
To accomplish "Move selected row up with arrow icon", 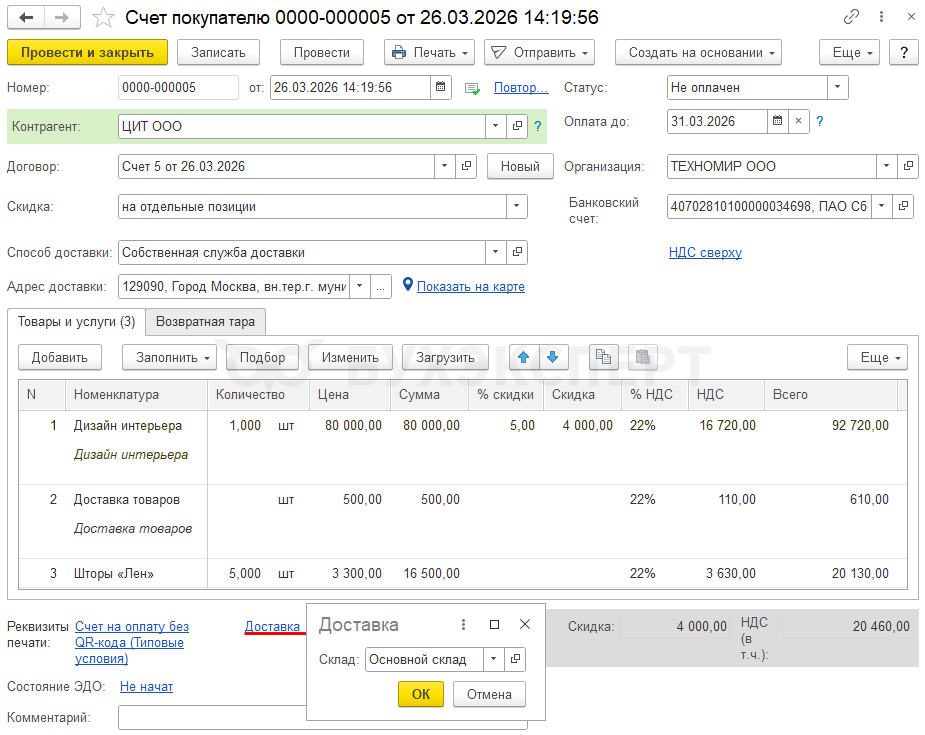I will pos(524,357).
